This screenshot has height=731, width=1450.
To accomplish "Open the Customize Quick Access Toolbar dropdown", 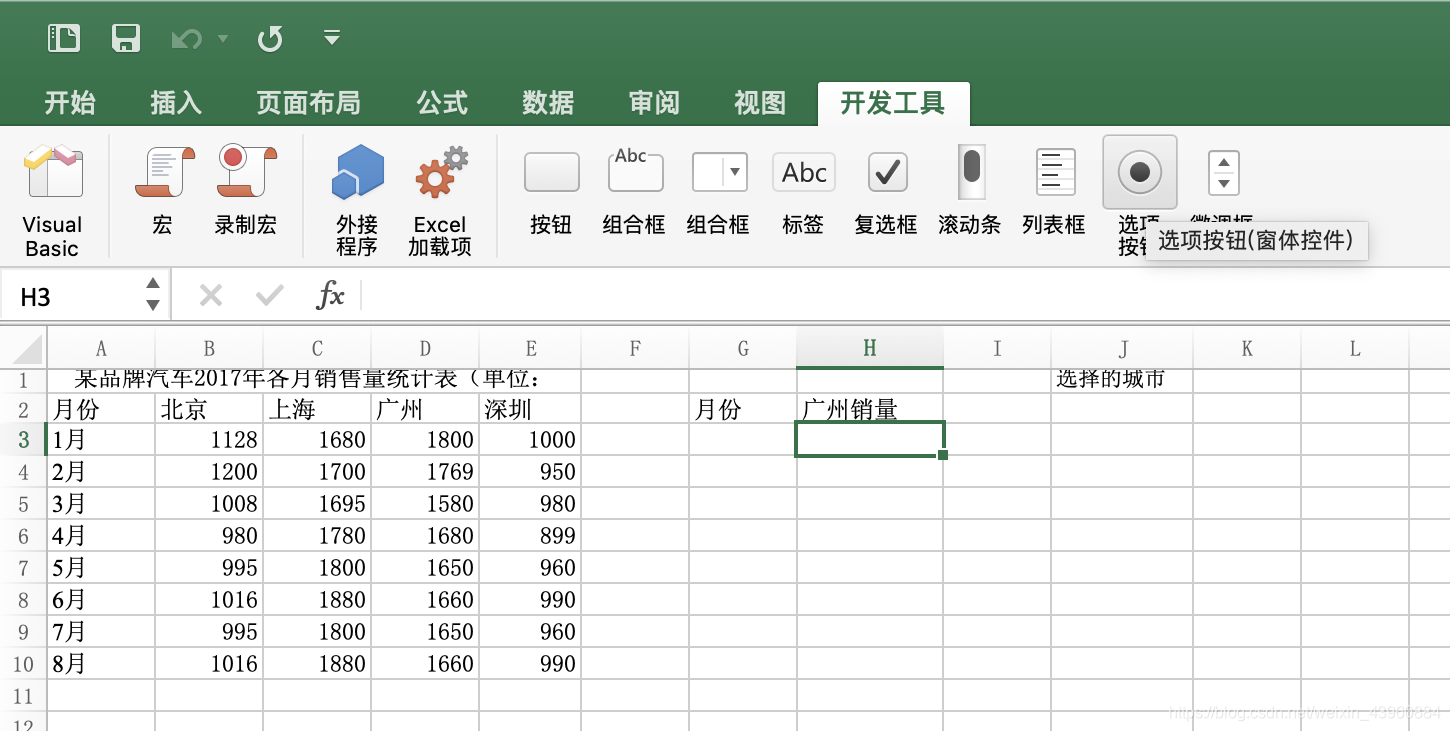I will (332, 38).
